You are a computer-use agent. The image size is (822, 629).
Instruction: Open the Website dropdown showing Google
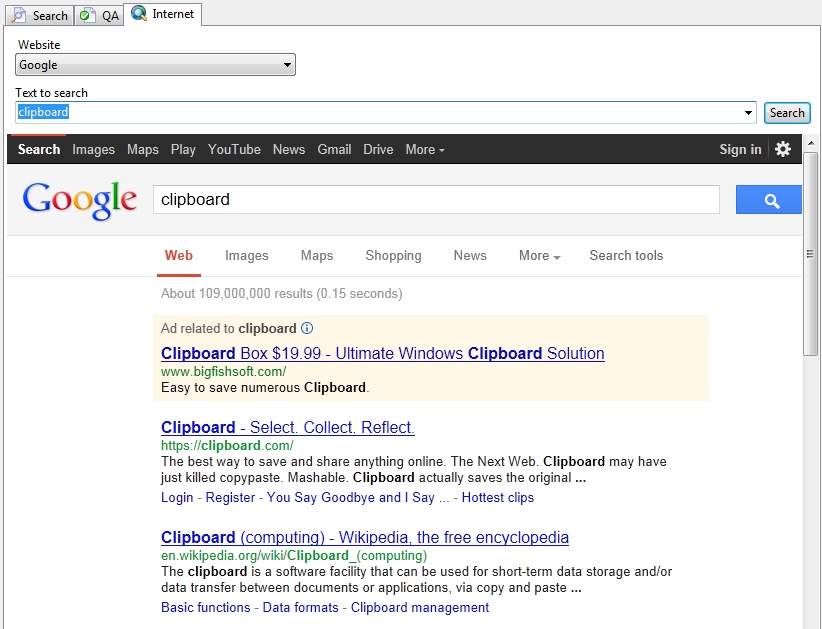(x=155, y=64)
